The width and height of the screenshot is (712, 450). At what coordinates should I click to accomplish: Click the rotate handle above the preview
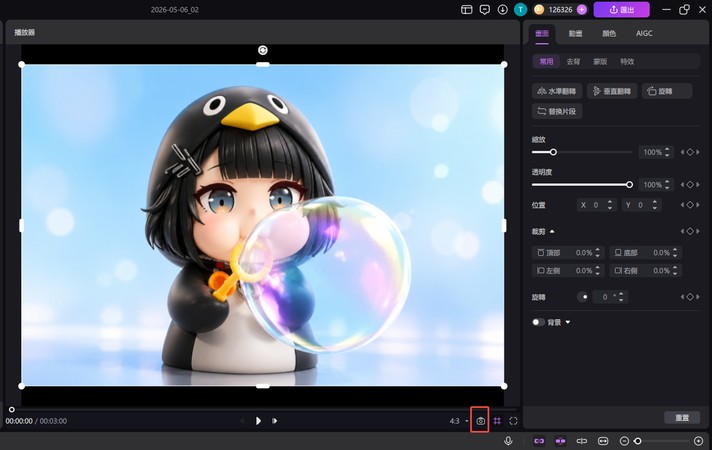(262, 50)
